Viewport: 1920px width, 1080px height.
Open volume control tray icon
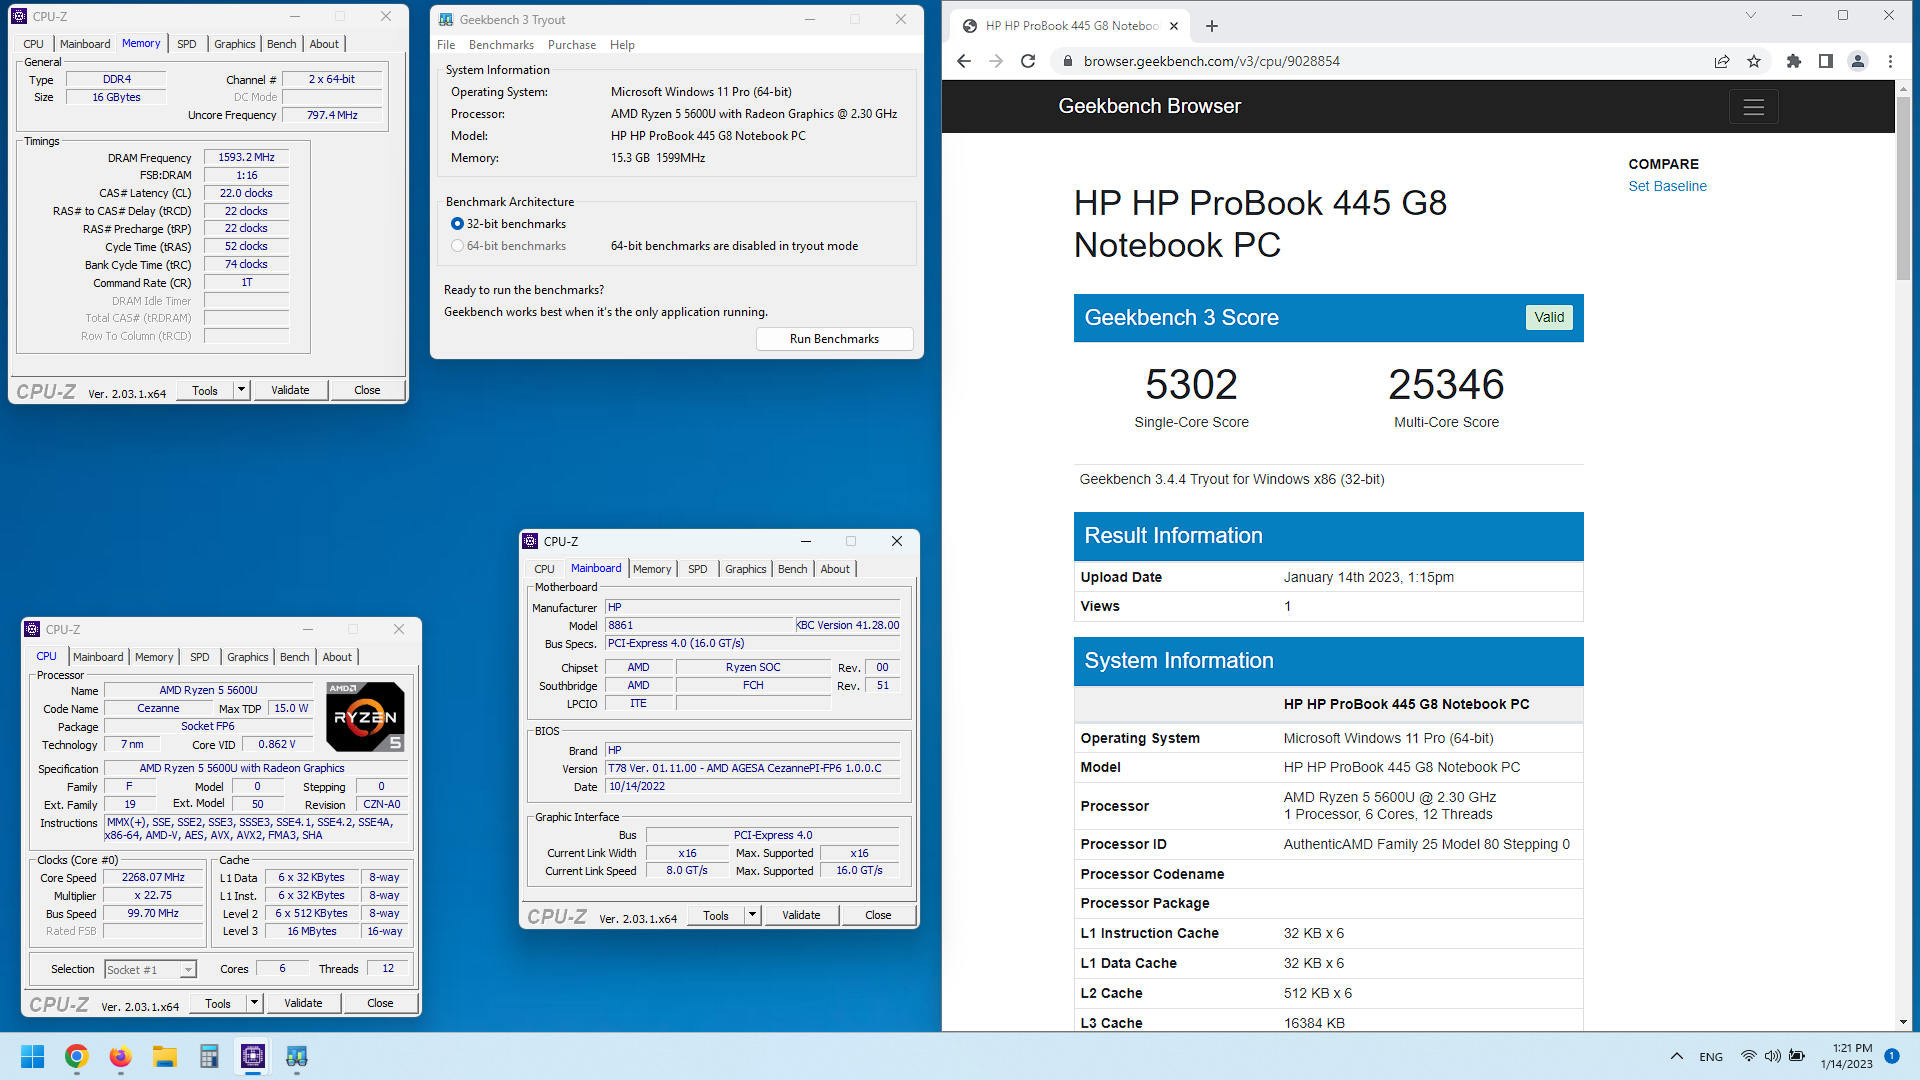coord(1773,1056)
